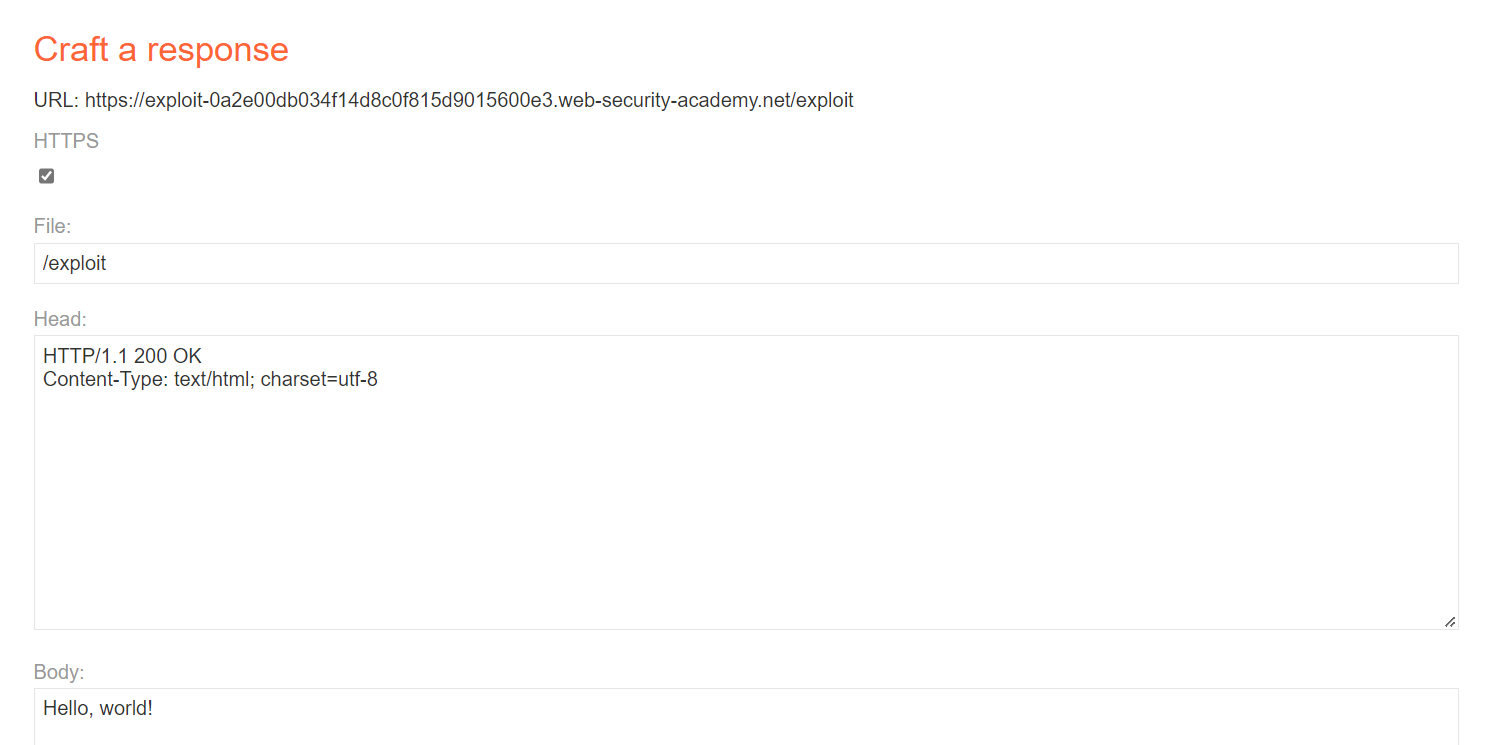Click the exploit server URL text
The height and width of the screenshot is (745, 1495).
point(470,100)
